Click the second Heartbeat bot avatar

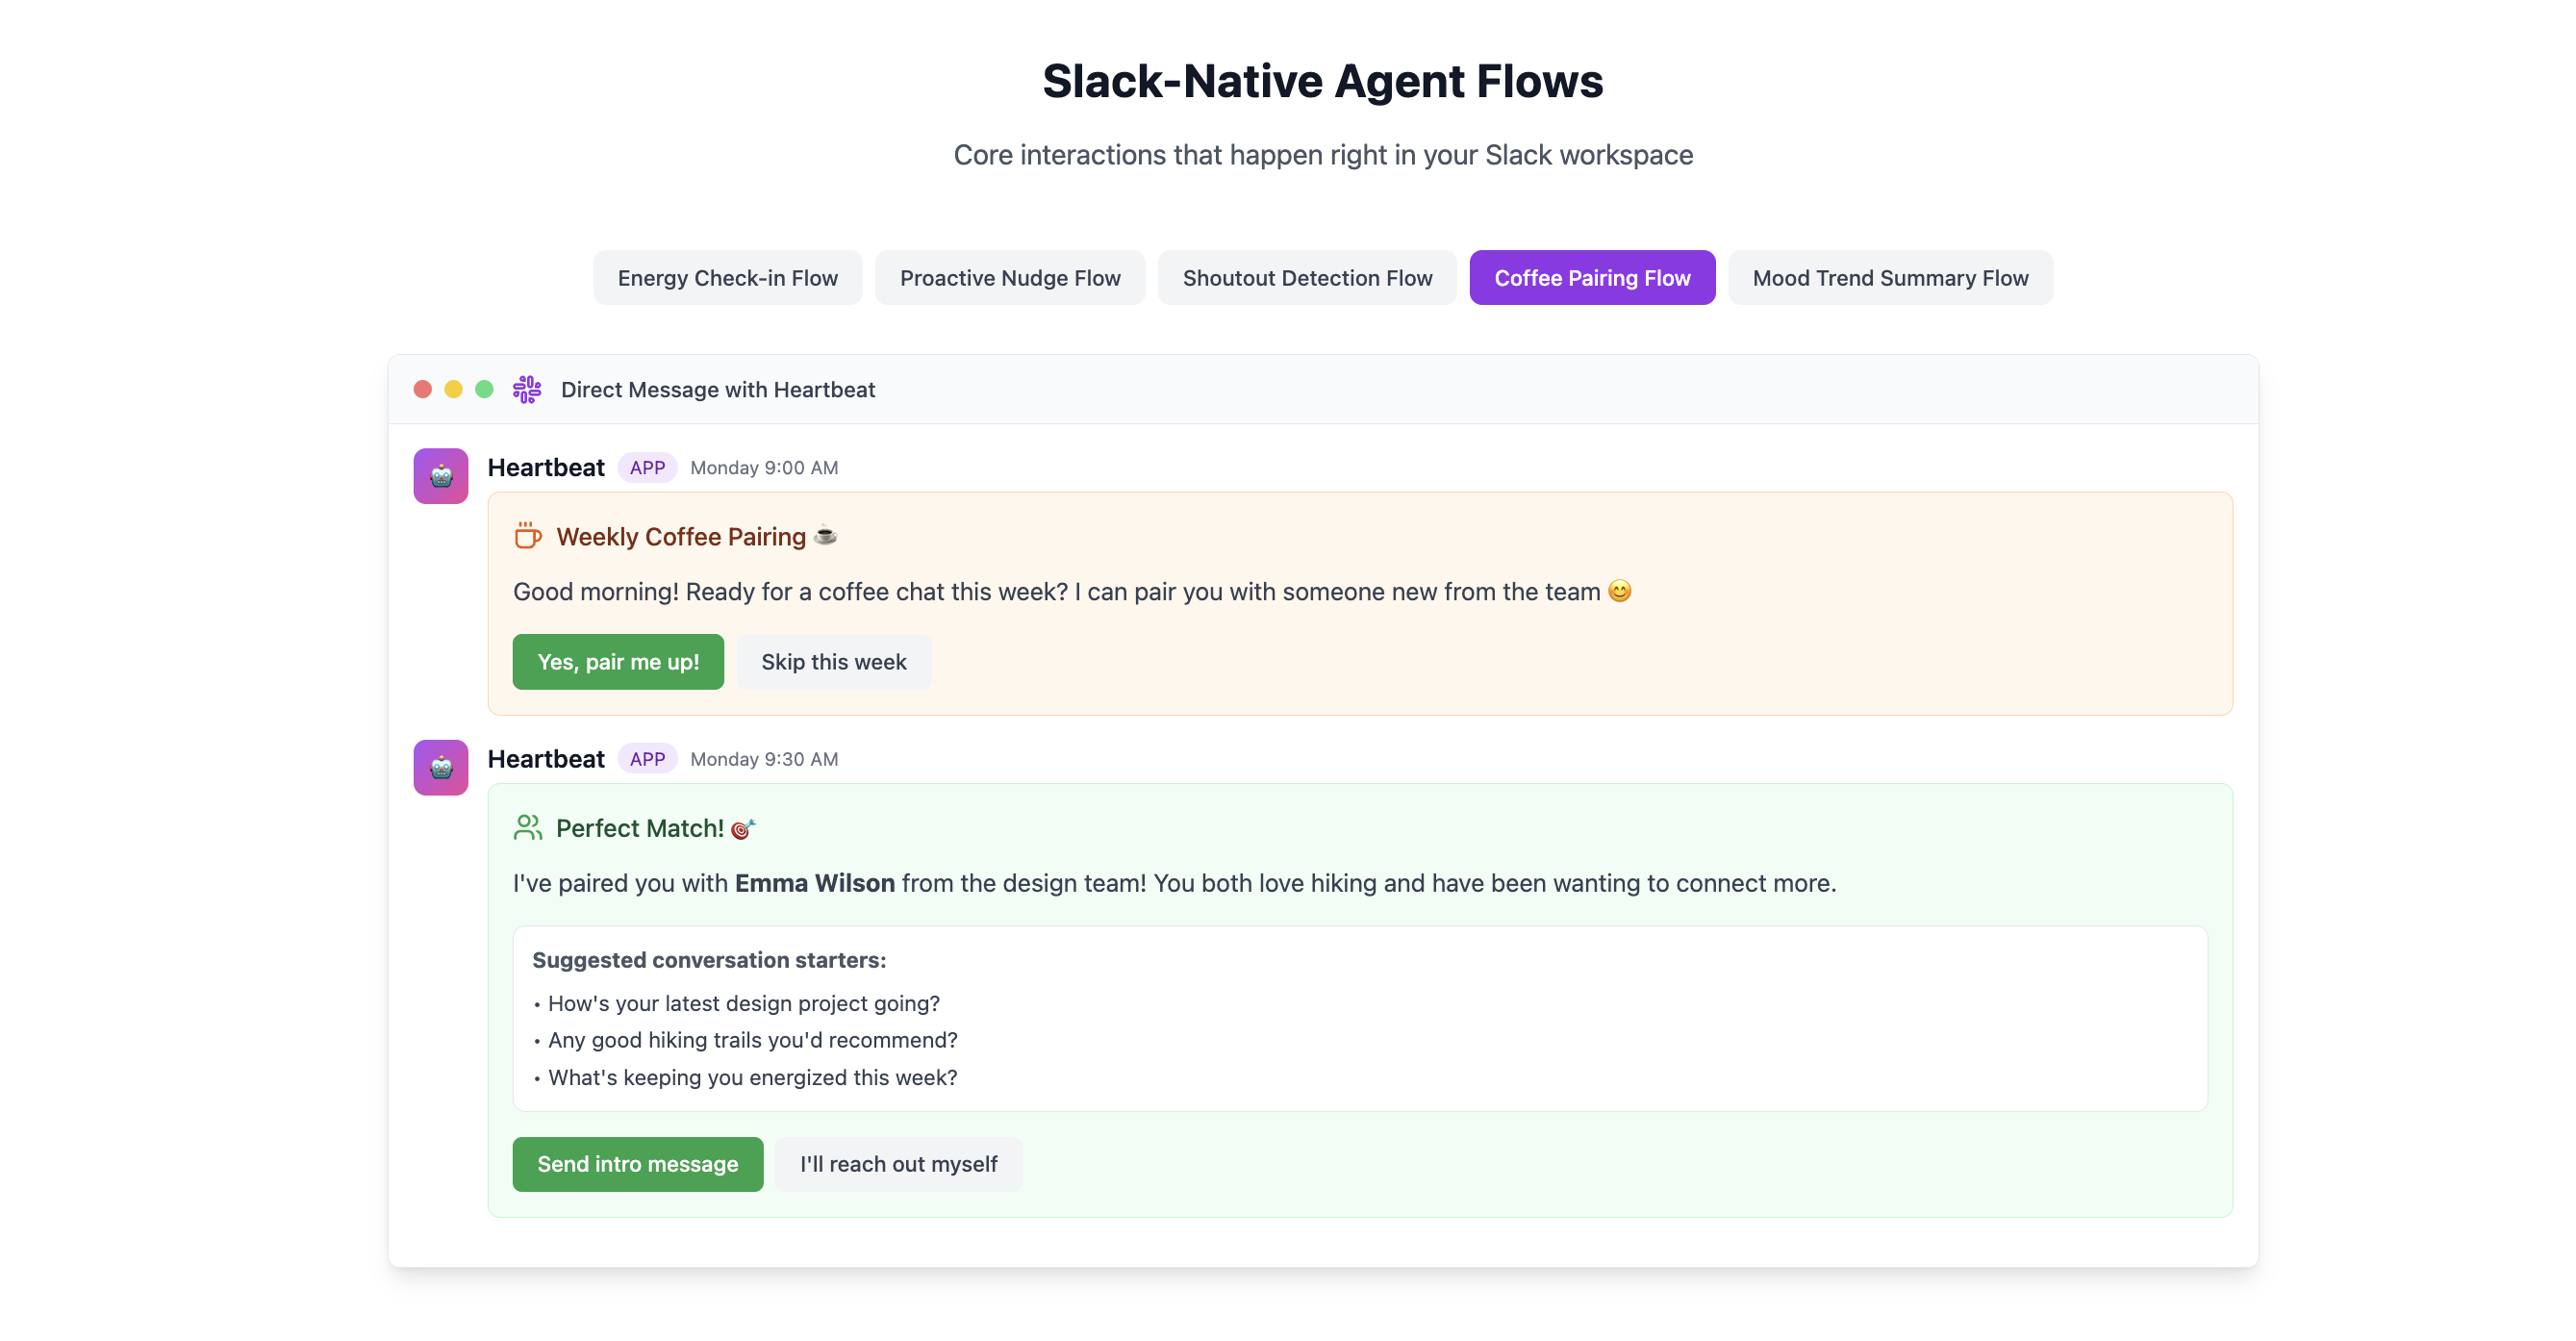441,767
